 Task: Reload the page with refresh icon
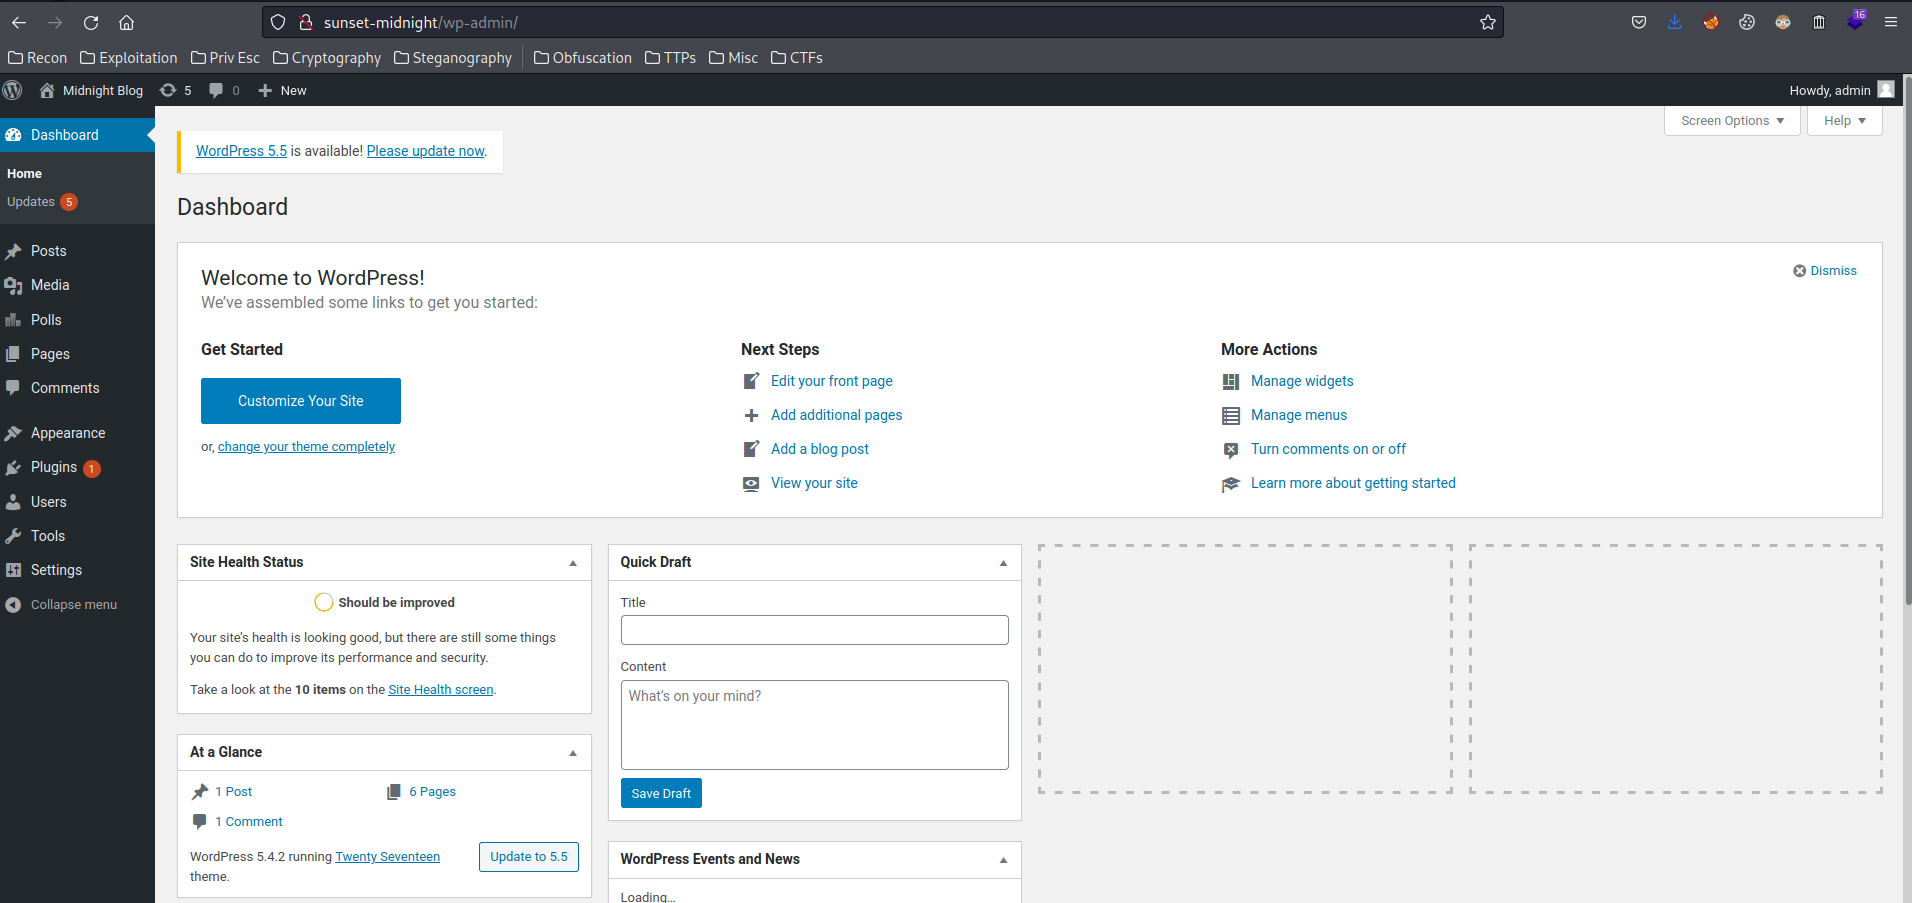[91, 22]
